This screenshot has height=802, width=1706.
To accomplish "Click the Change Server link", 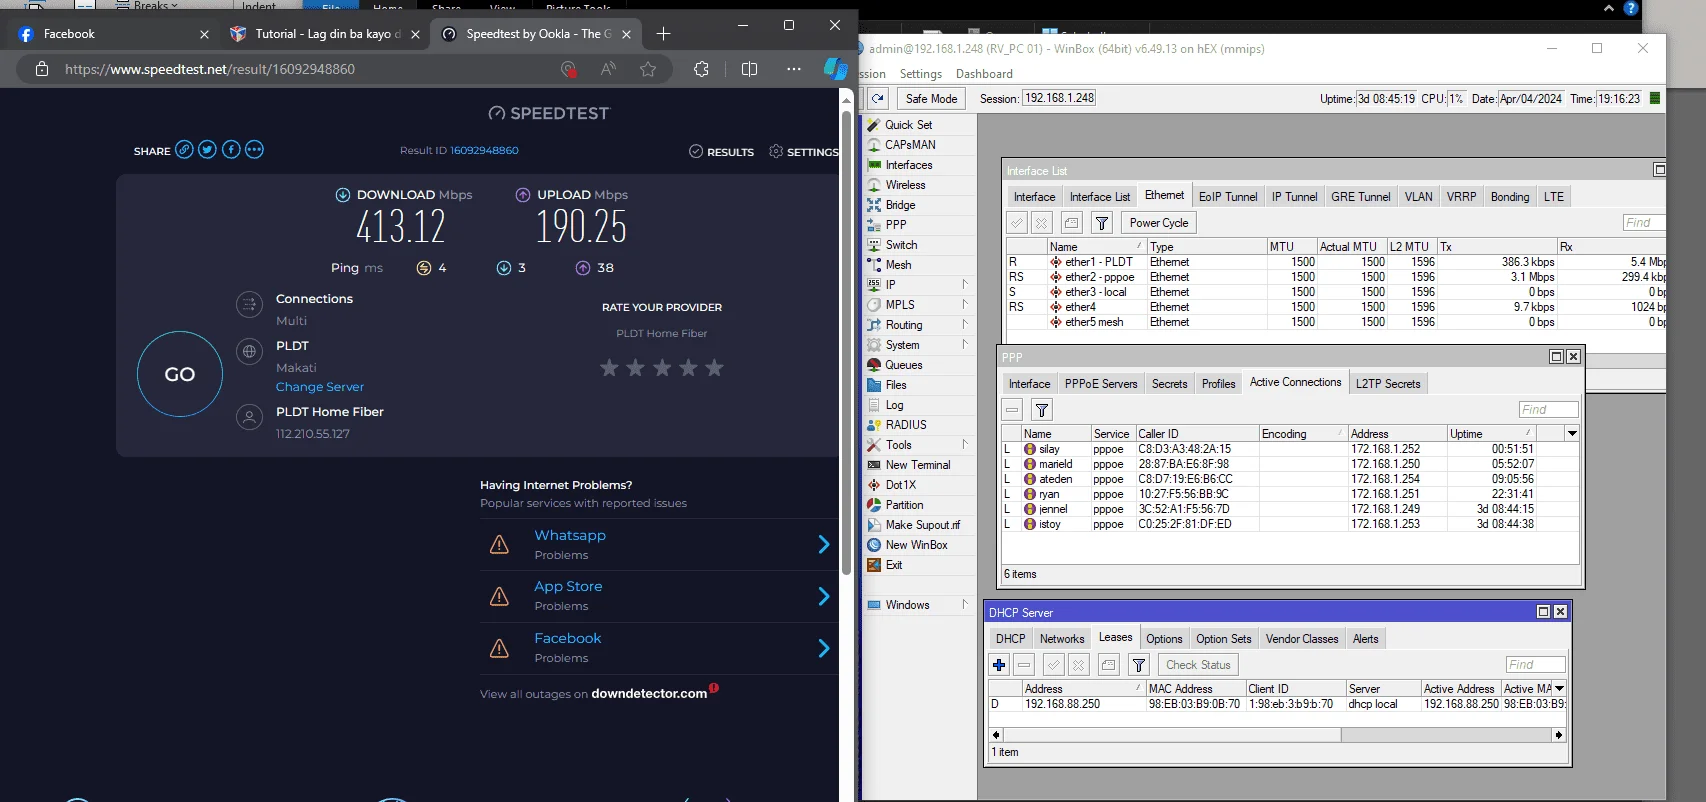I will tap(320, 387).
